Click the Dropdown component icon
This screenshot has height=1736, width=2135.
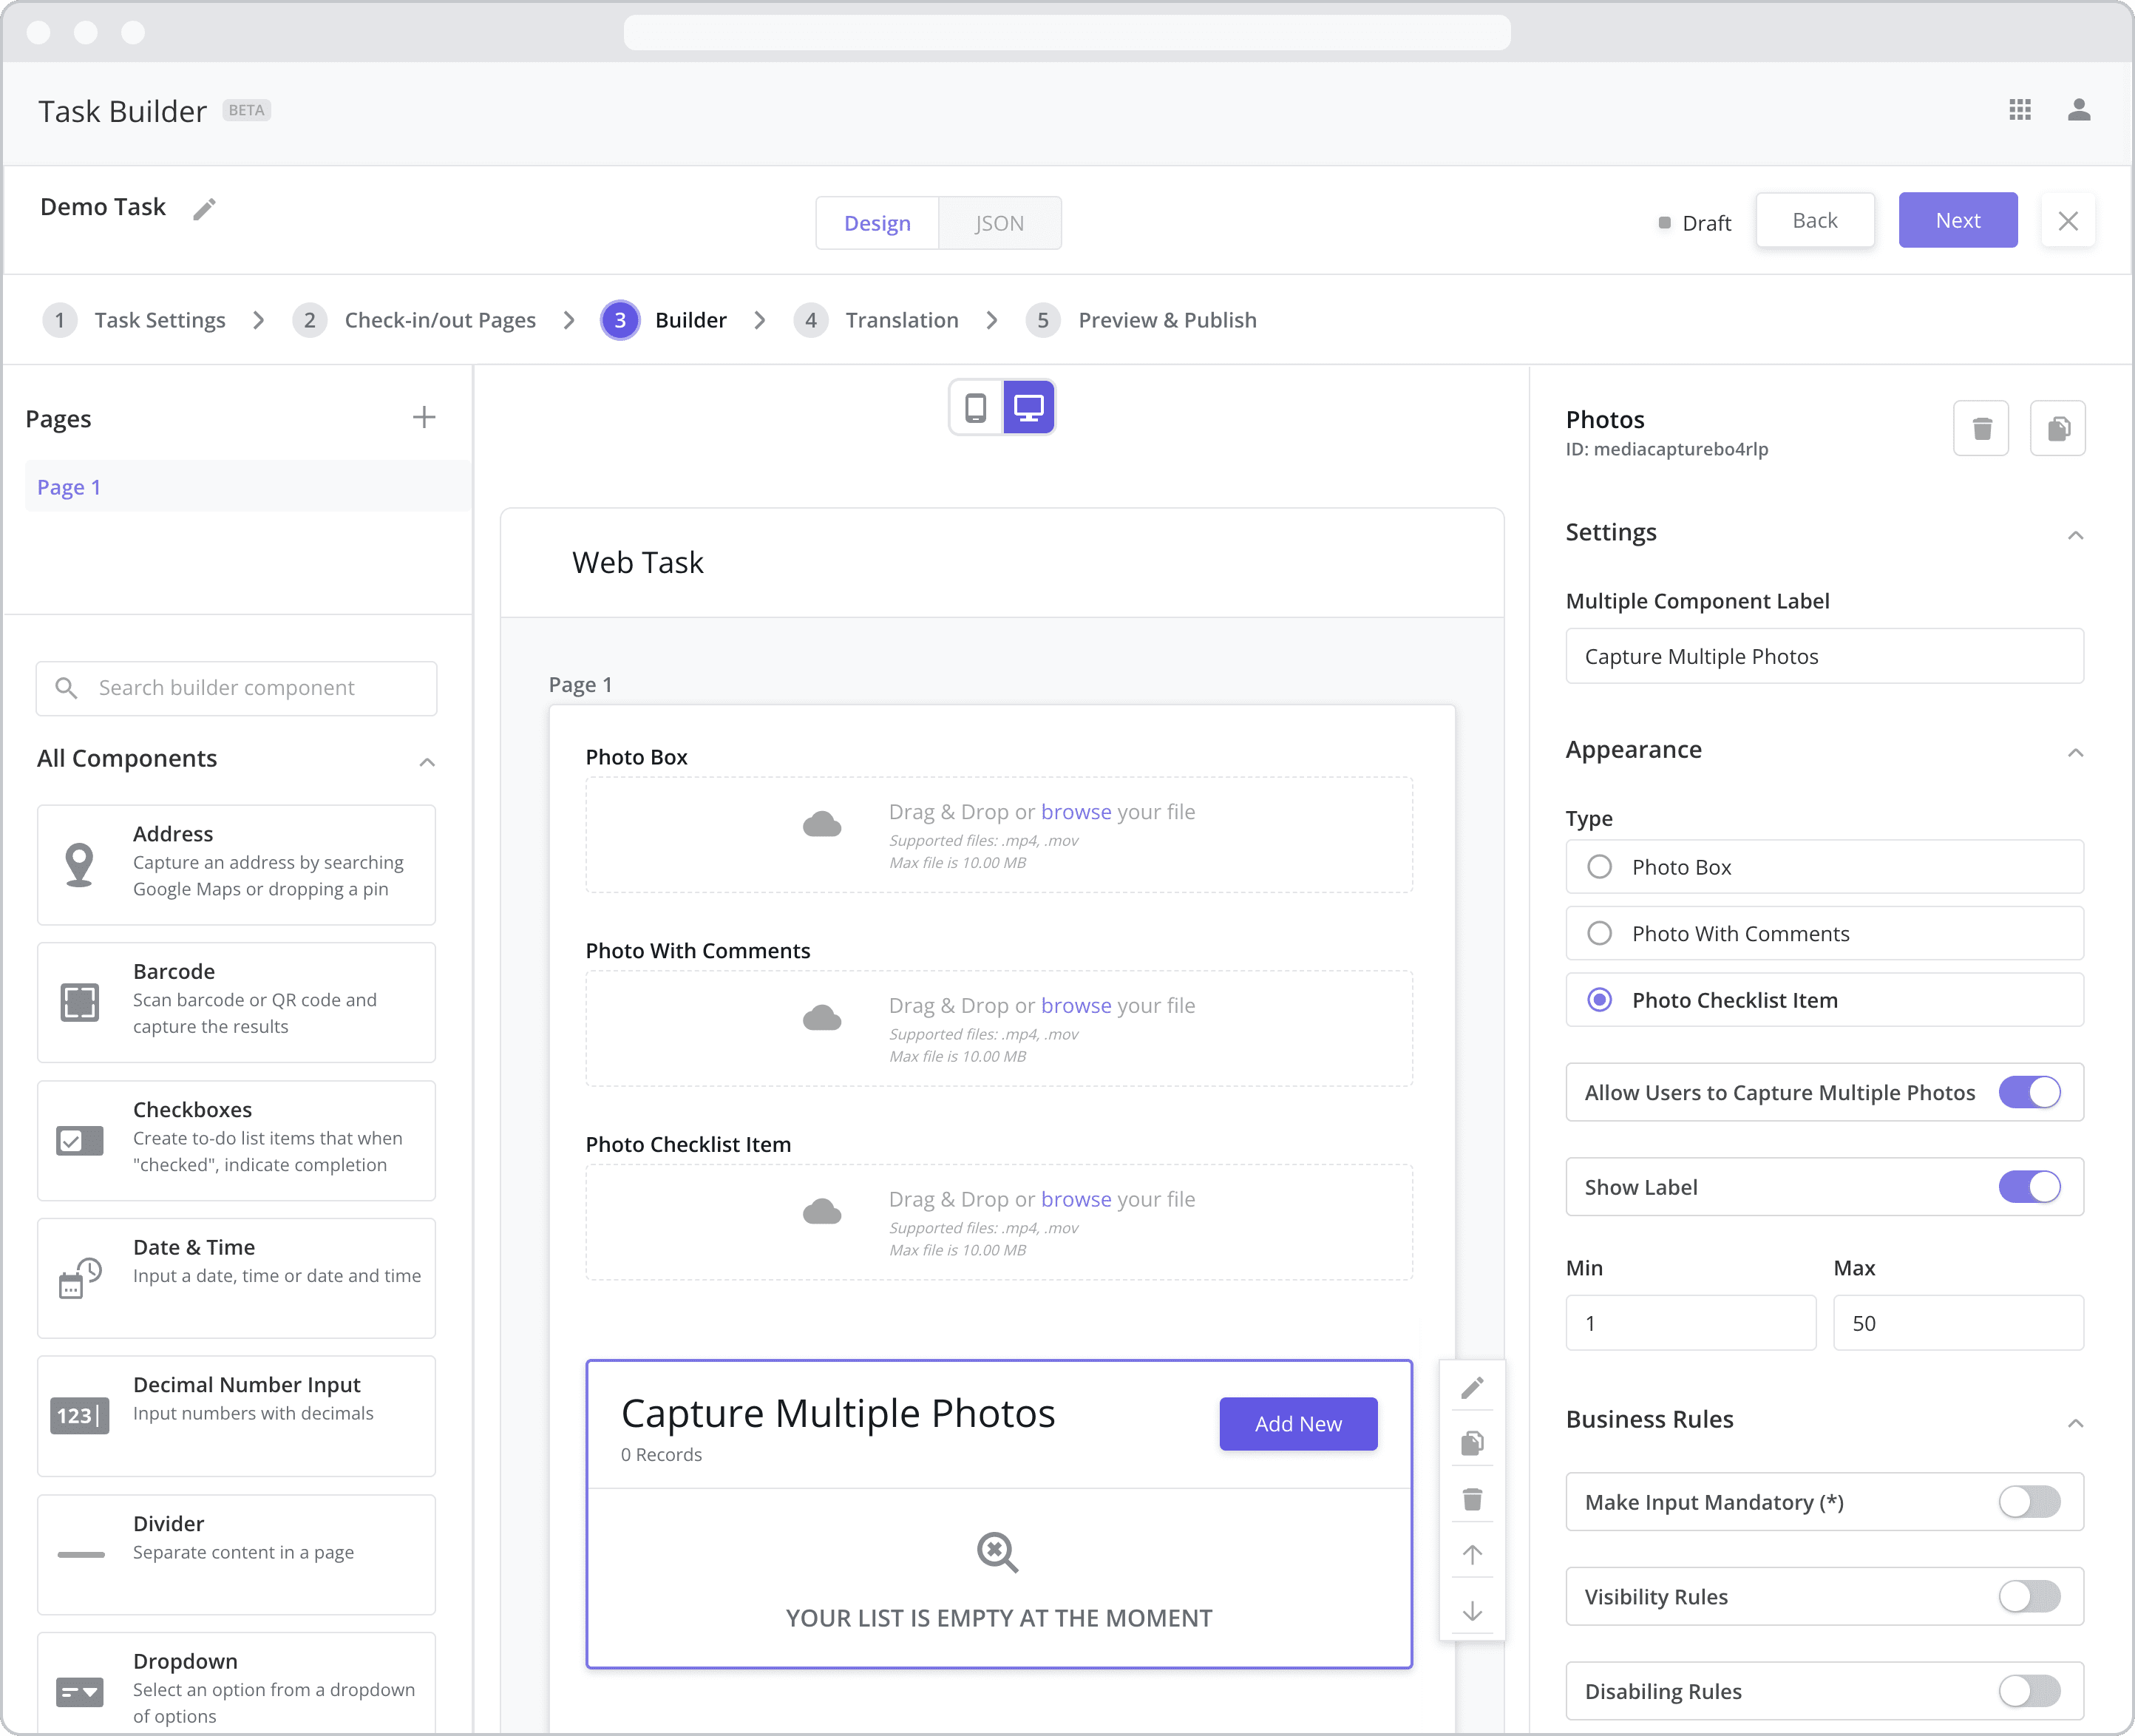click(80, 1693)
